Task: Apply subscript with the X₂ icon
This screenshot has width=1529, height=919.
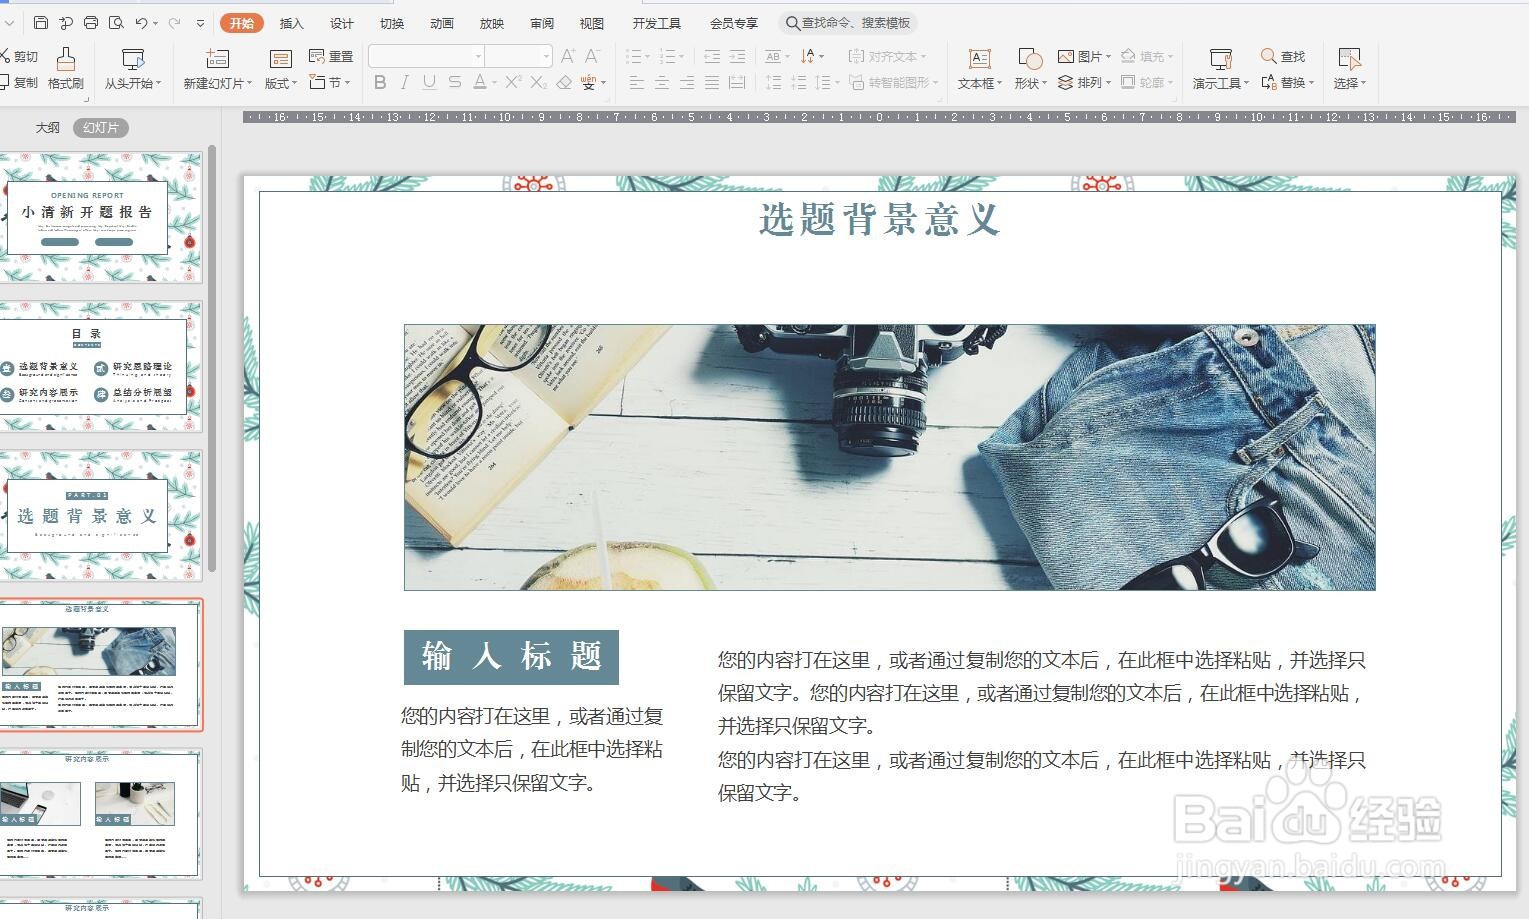Action: [538, 82]
